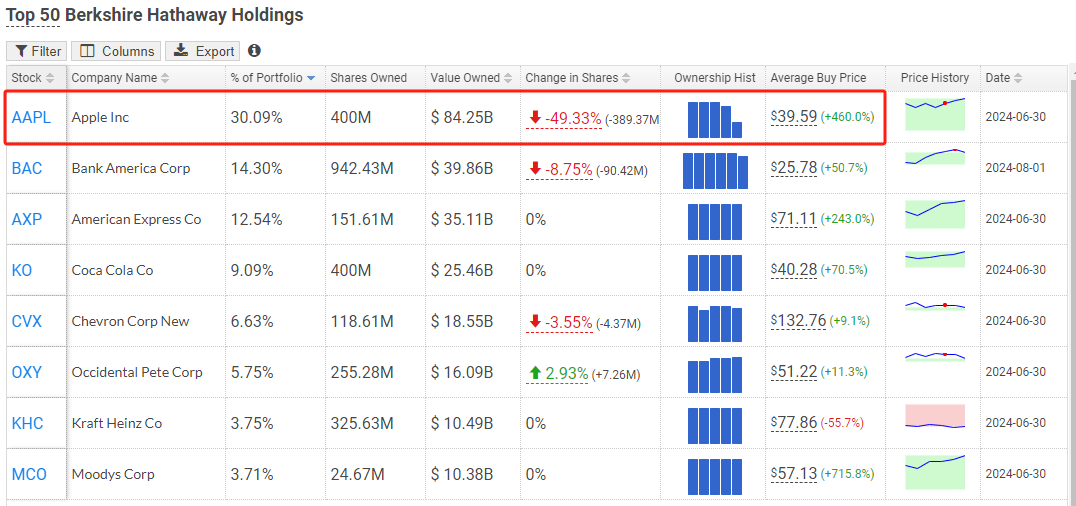The image size is (1076, 506).
Task: Click the Shares Owned column header
Action: (x=369, y=78)
